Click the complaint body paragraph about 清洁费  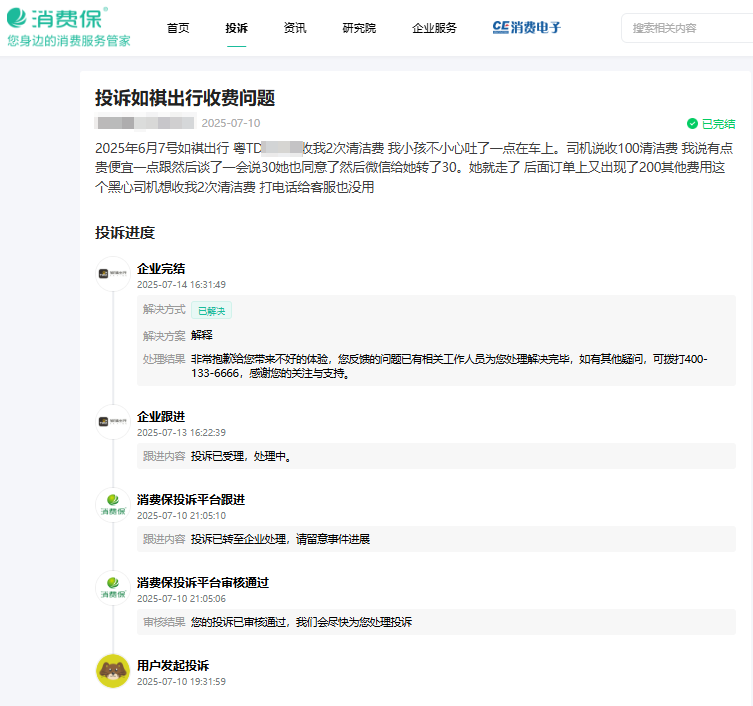(414, 168)
